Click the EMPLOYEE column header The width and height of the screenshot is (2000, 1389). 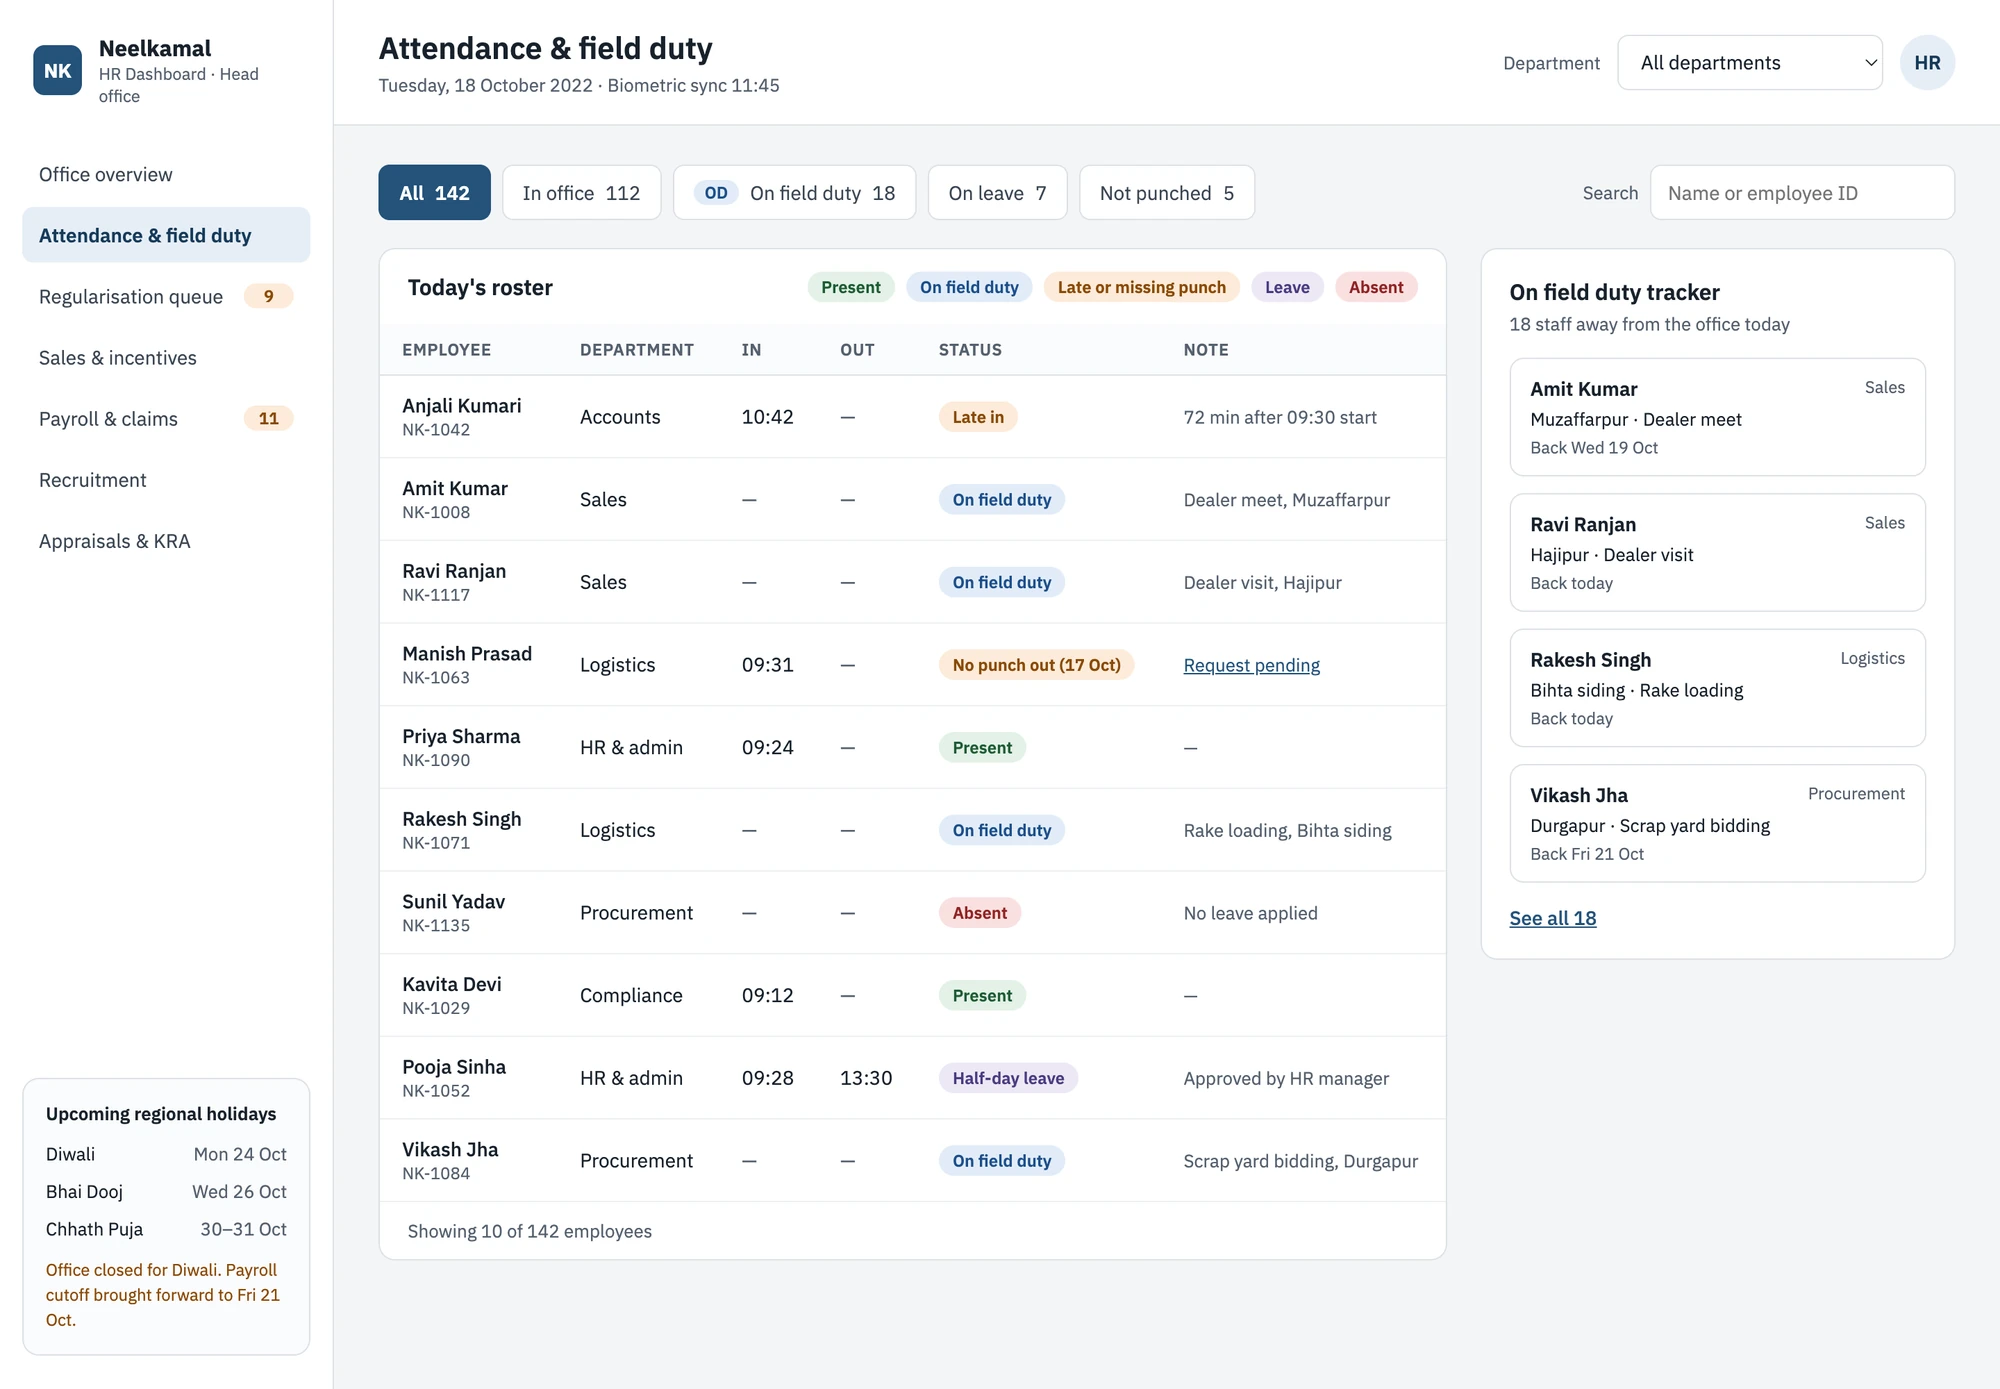[446, 350]
